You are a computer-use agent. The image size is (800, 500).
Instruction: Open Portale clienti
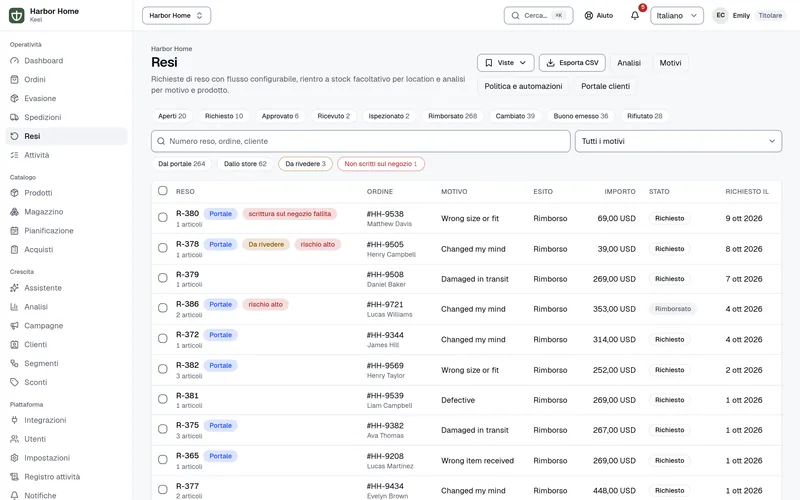point(606,86)
